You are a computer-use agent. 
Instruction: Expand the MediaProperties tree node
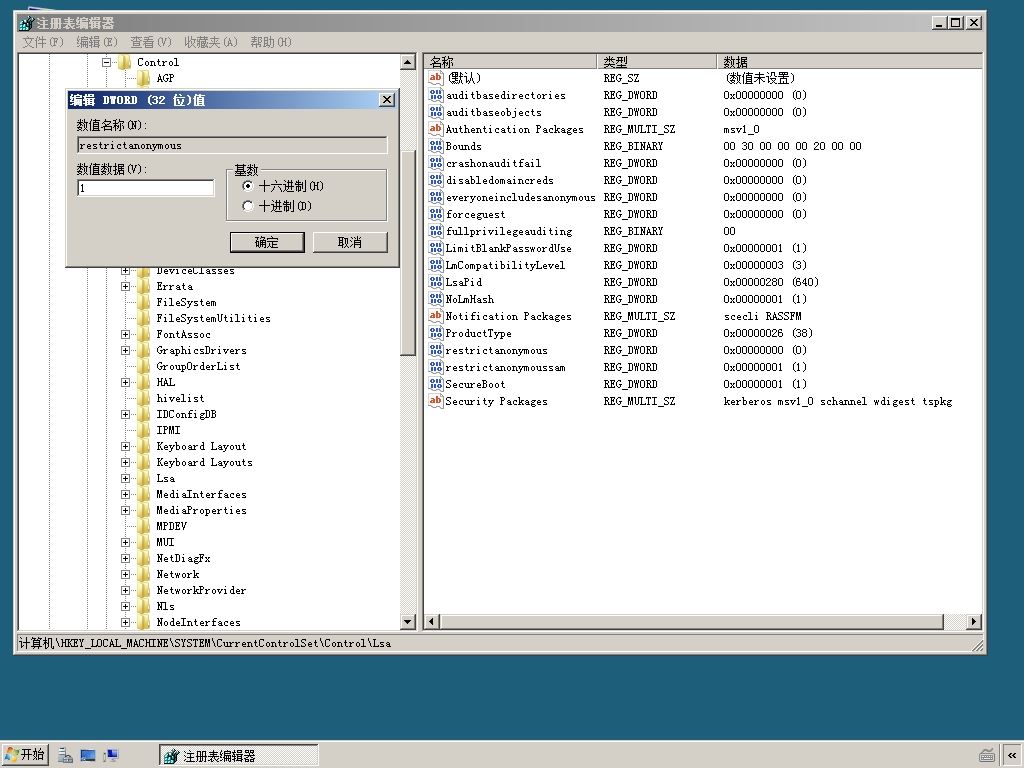[x=125, y=511]
